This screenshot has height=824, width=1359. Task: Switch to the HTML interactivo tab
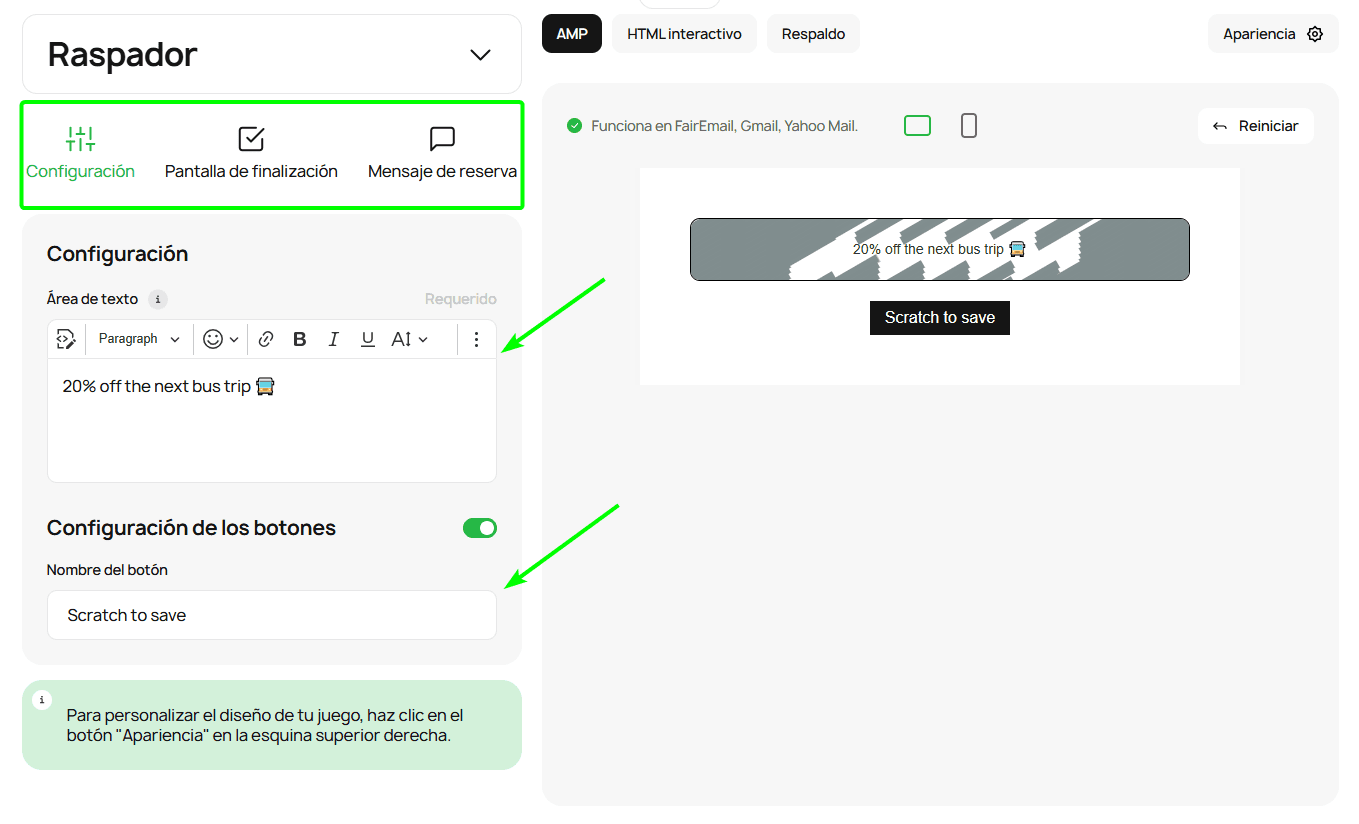point(684,33)
